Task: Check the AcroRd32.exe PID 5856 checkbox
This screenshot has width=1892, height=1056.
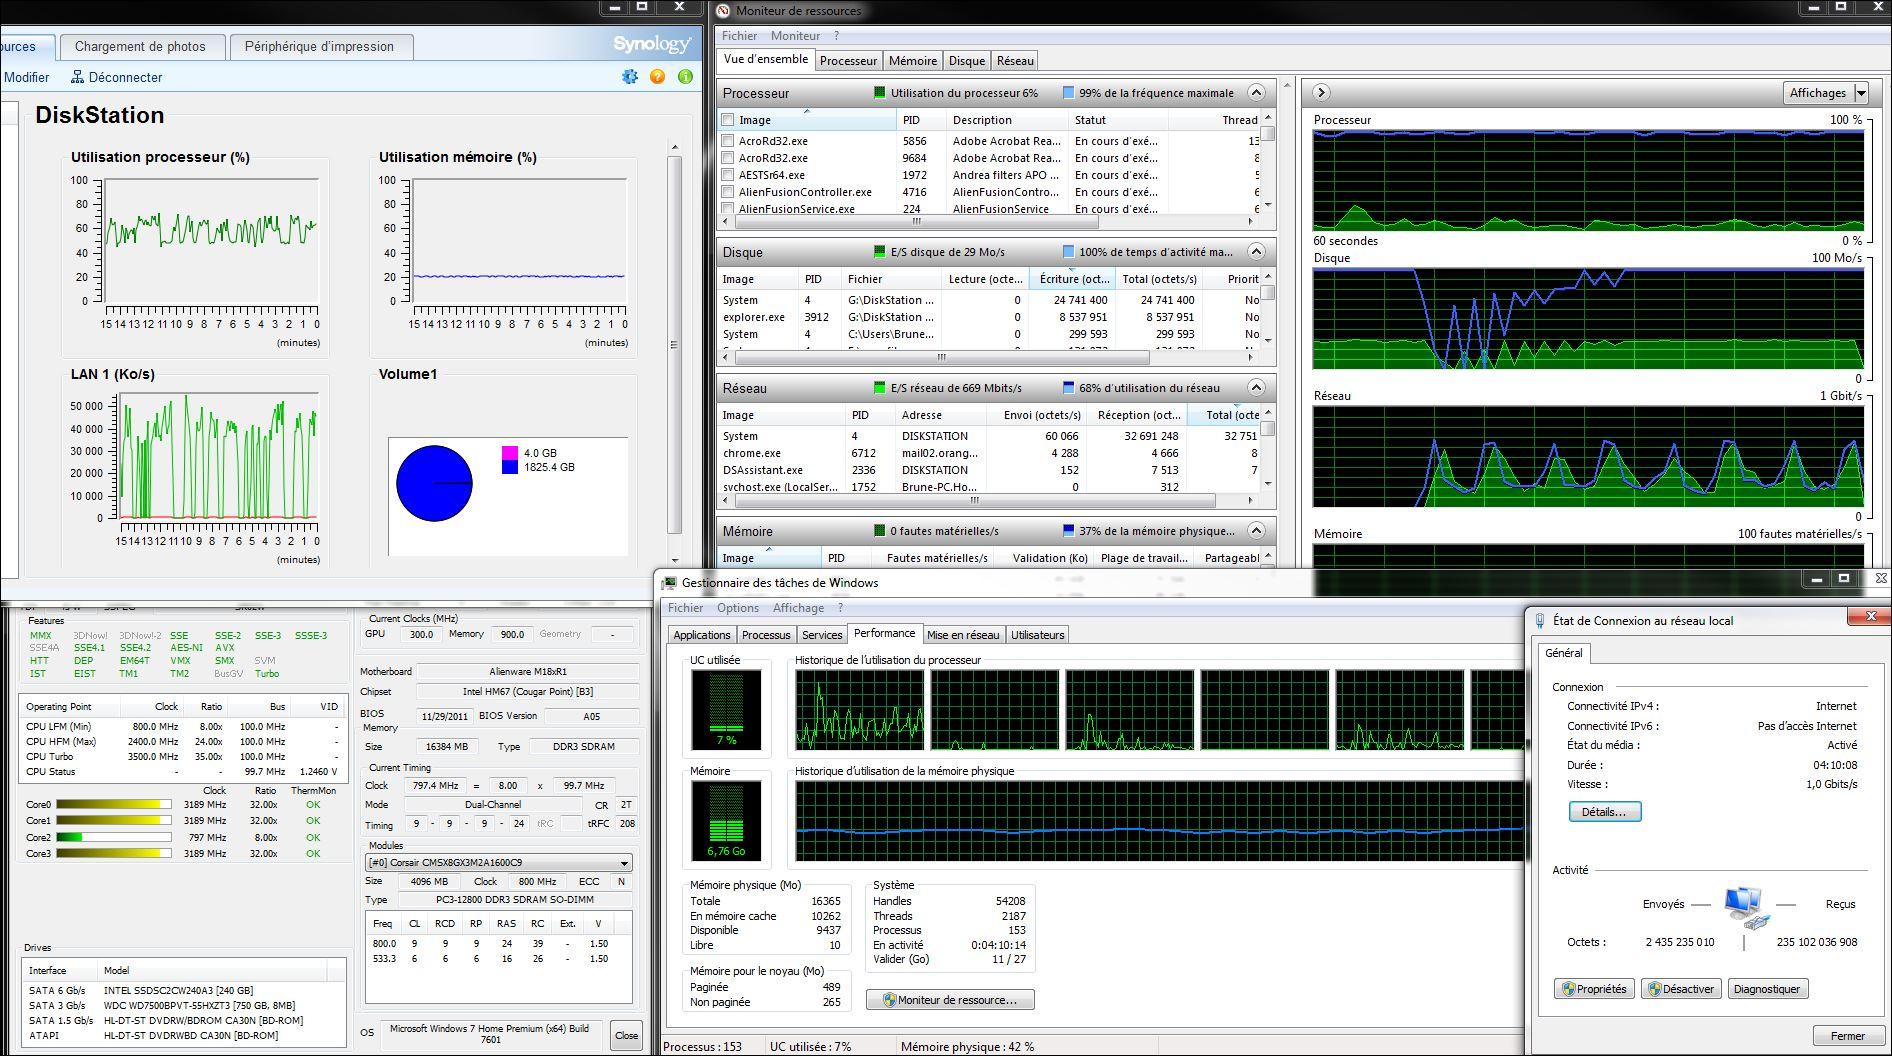Action: pyautogui.click(x=728, y=141)
